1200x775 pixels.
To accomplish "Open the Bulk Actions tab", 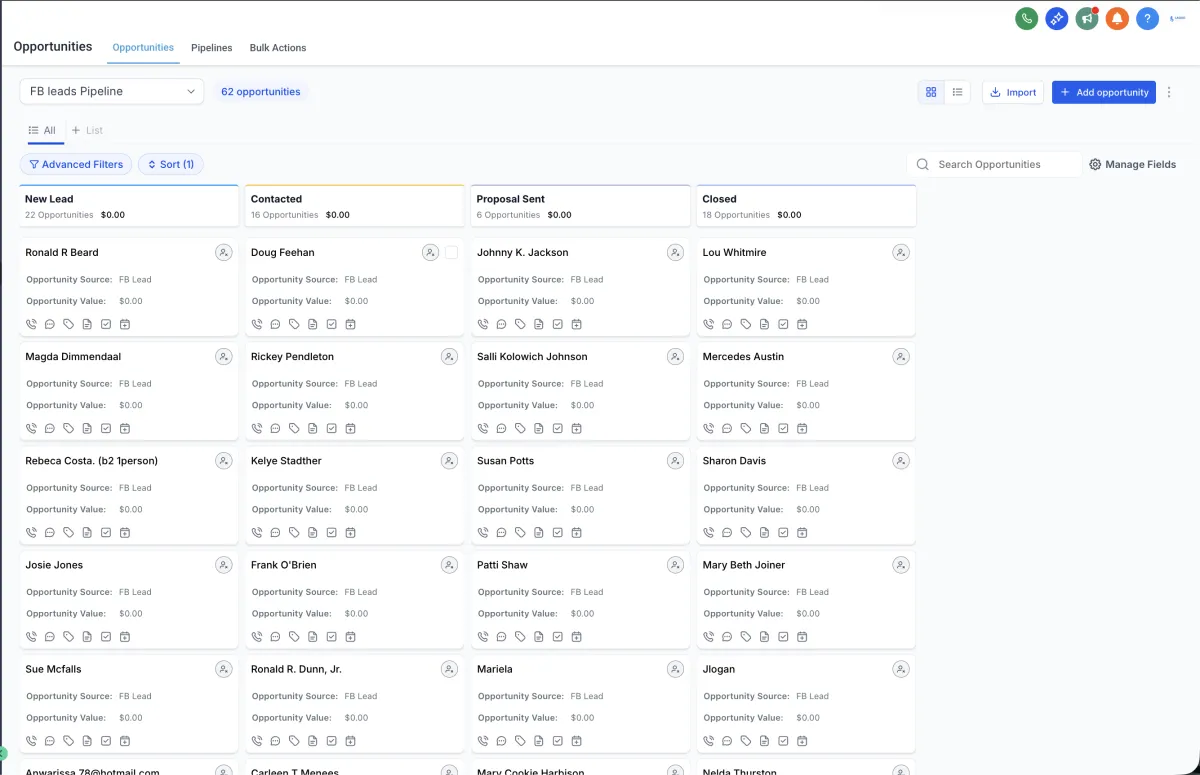I will coord(278,48).
